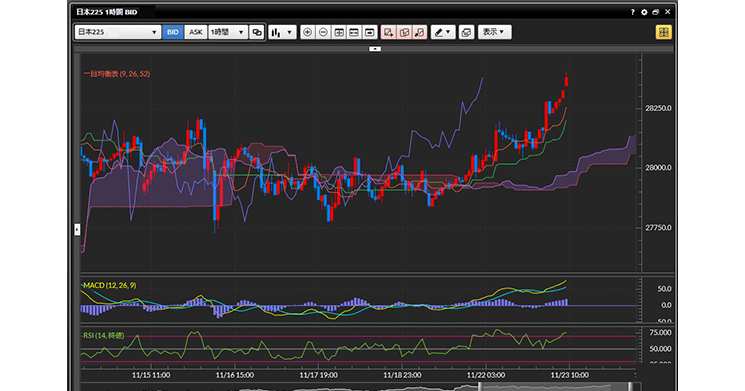Click the 11/18 23:00 time axis label
745x391 pixels.
[402, 375]
